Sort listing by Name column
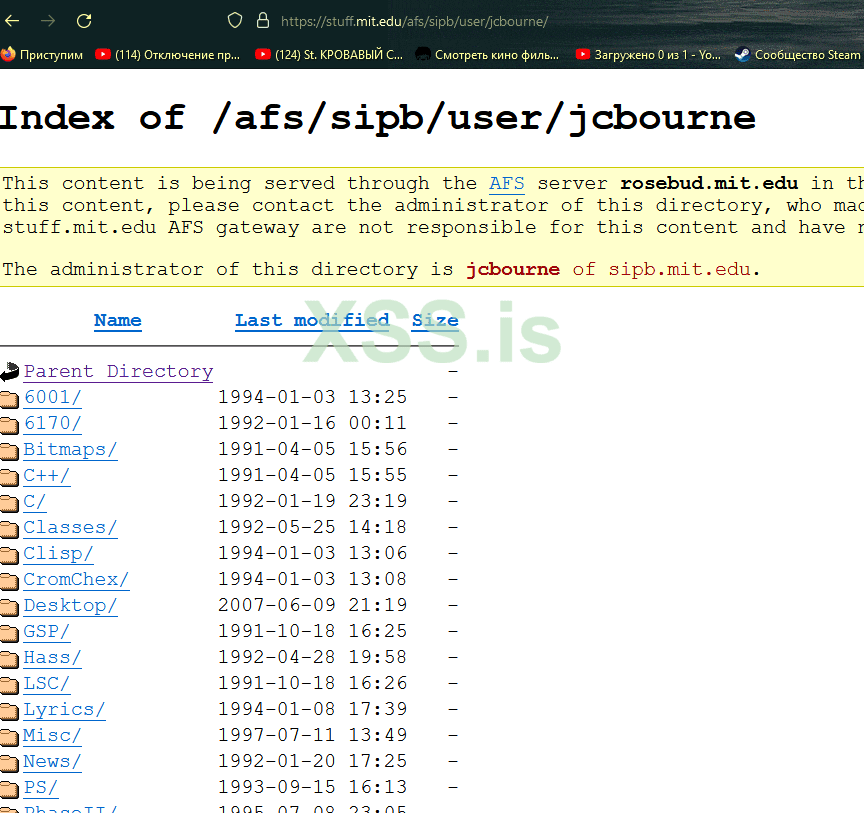The width and height of the screenshot is (864, 813). (117, 321)
